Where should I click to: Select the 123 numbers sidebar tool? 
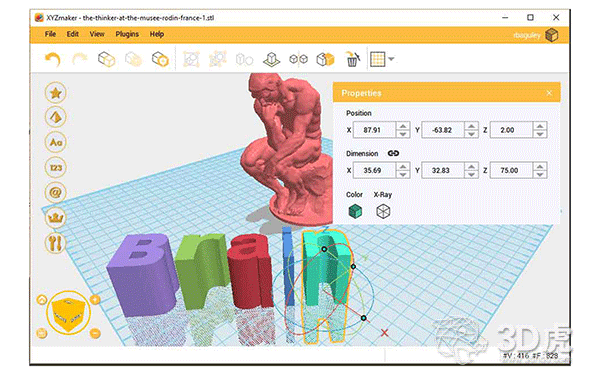(55, 168)
